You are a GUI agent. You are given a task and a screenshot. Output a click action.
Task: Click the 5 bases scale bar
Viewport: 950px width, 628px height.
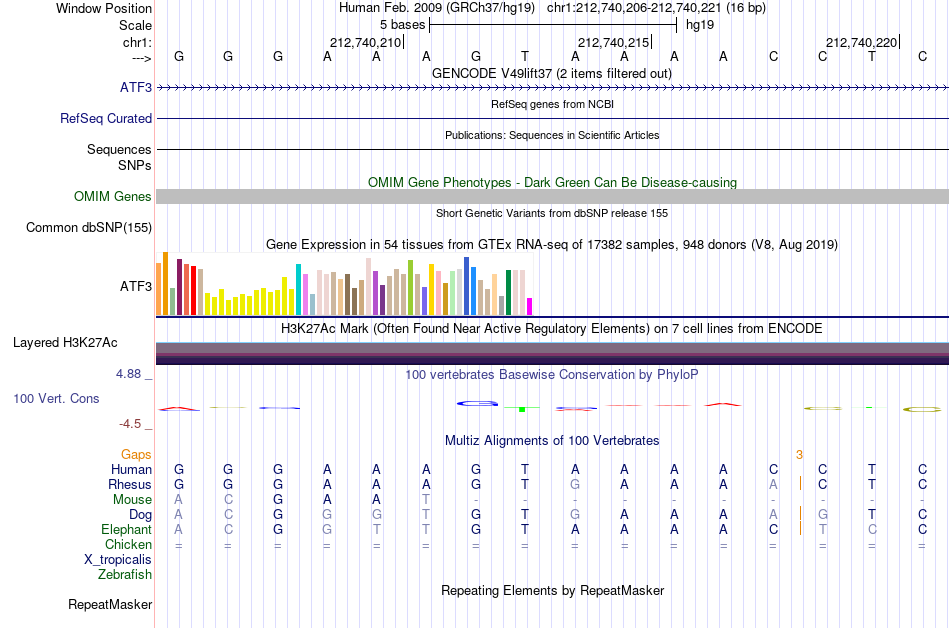coord(553,25)
